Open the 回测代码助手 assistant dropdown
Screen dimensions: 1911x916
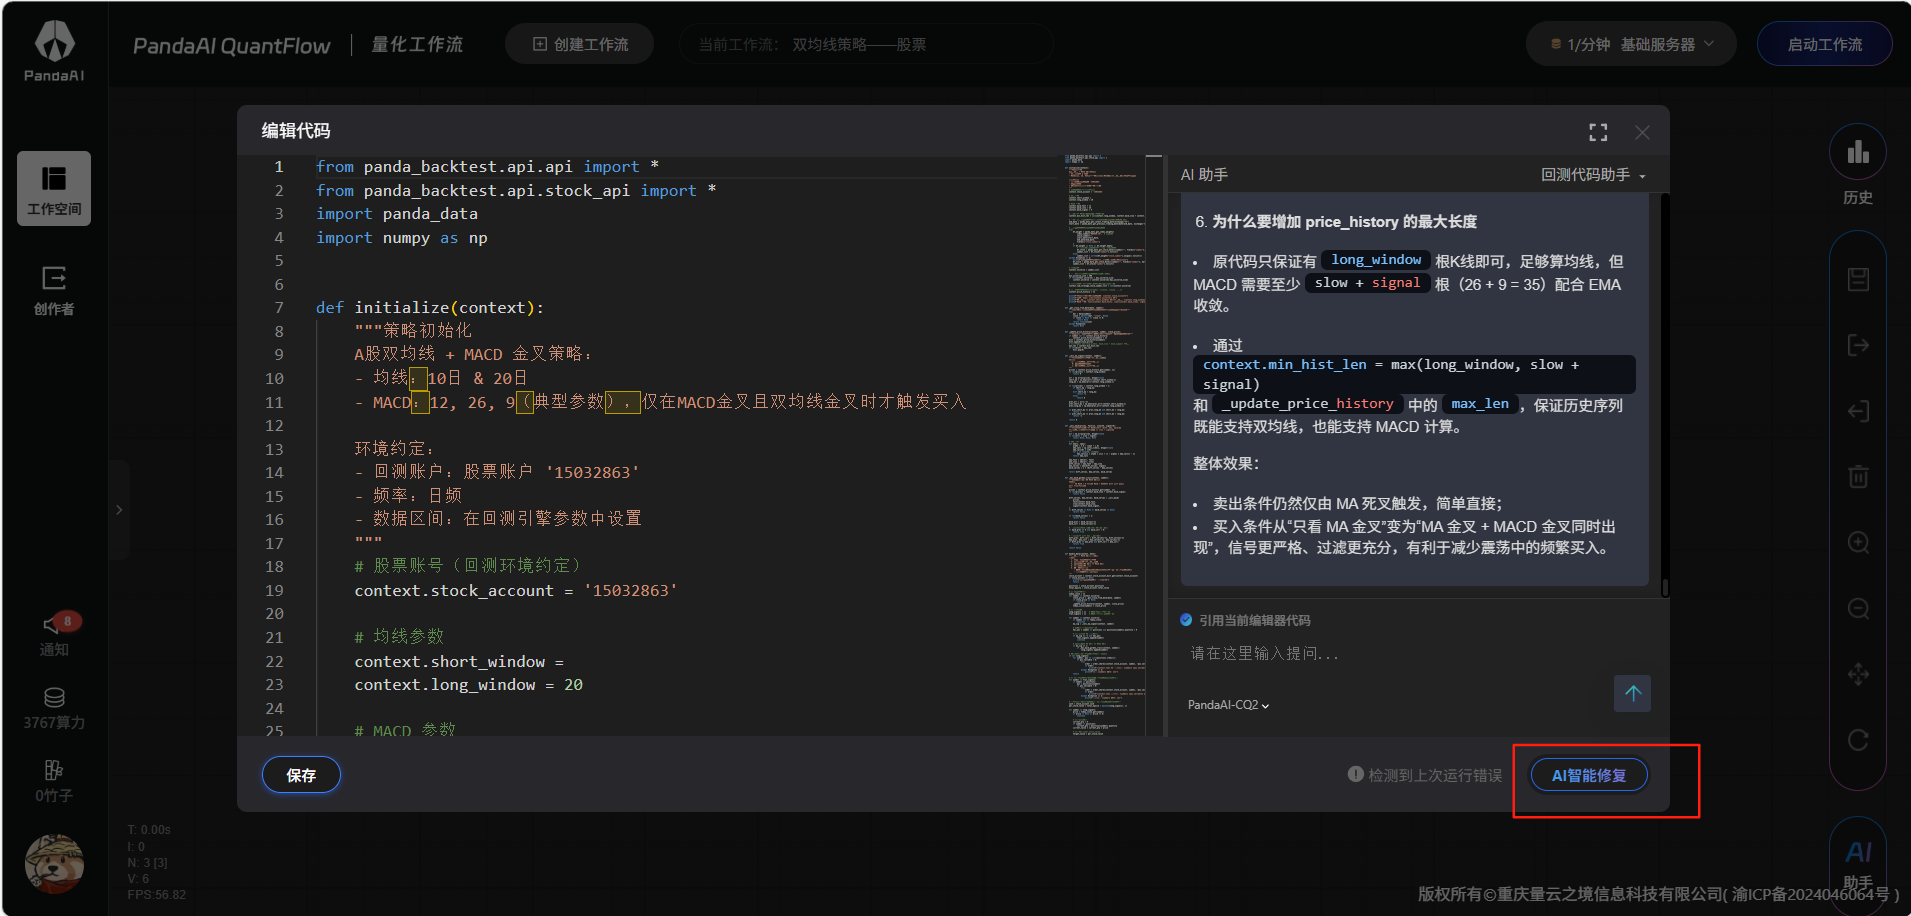click(1593, 175)
